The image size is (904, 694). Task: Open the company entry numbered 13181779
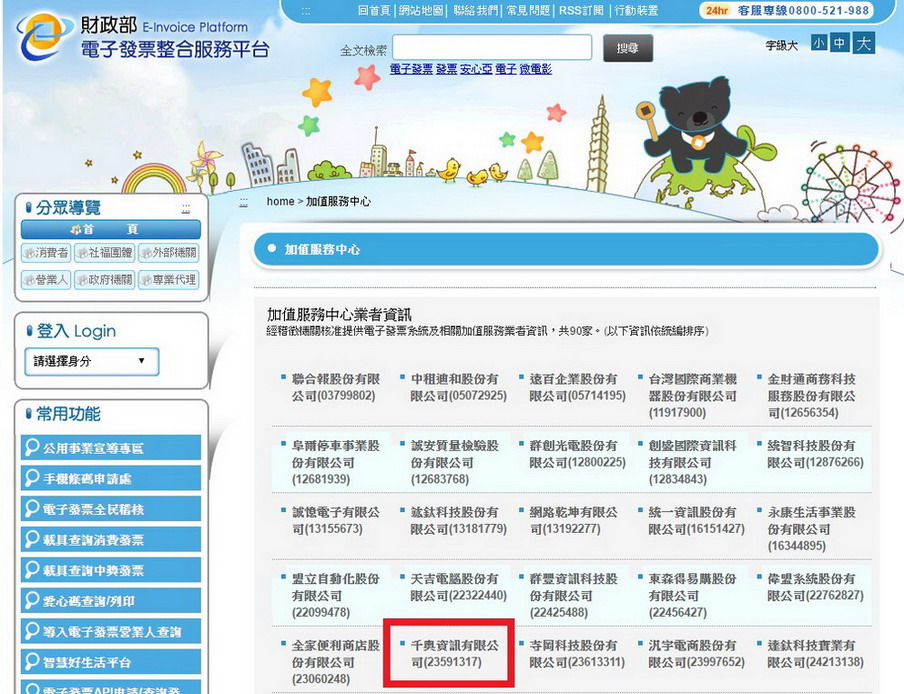pos(458,520)
